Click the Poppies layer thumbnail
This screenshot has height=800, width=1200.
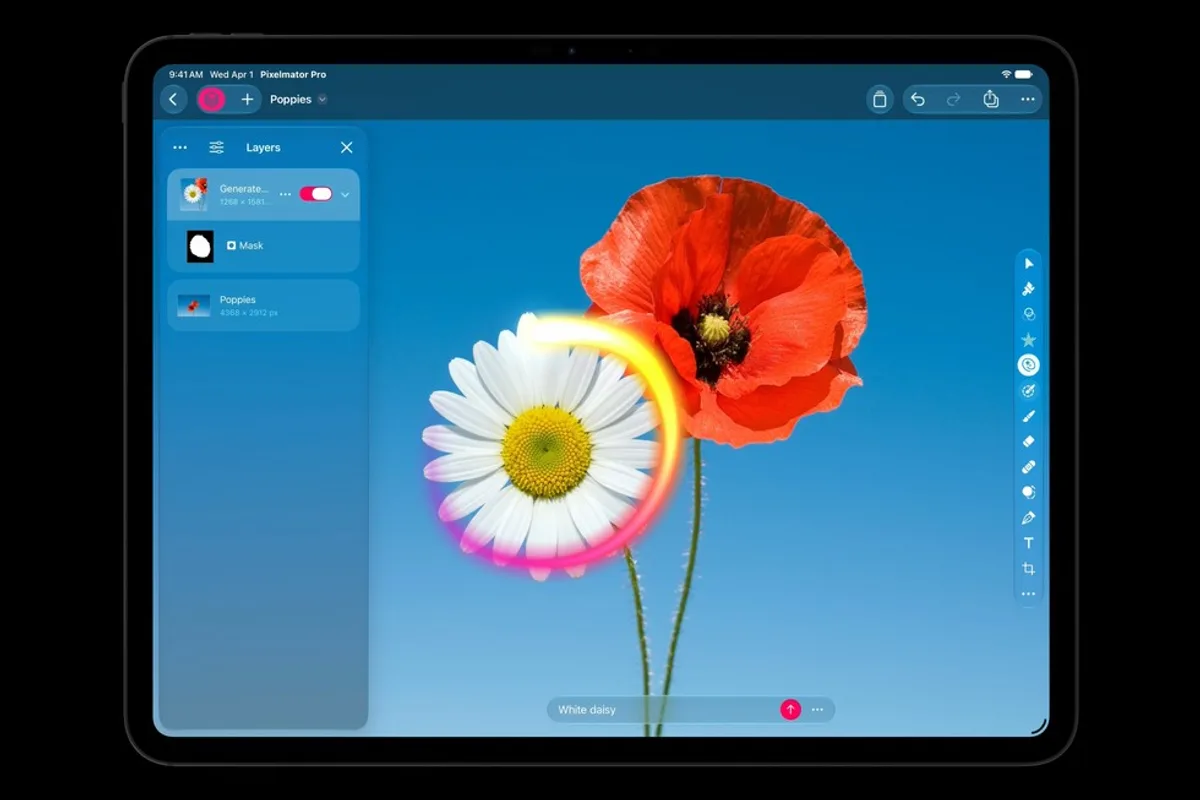[193, 305]
